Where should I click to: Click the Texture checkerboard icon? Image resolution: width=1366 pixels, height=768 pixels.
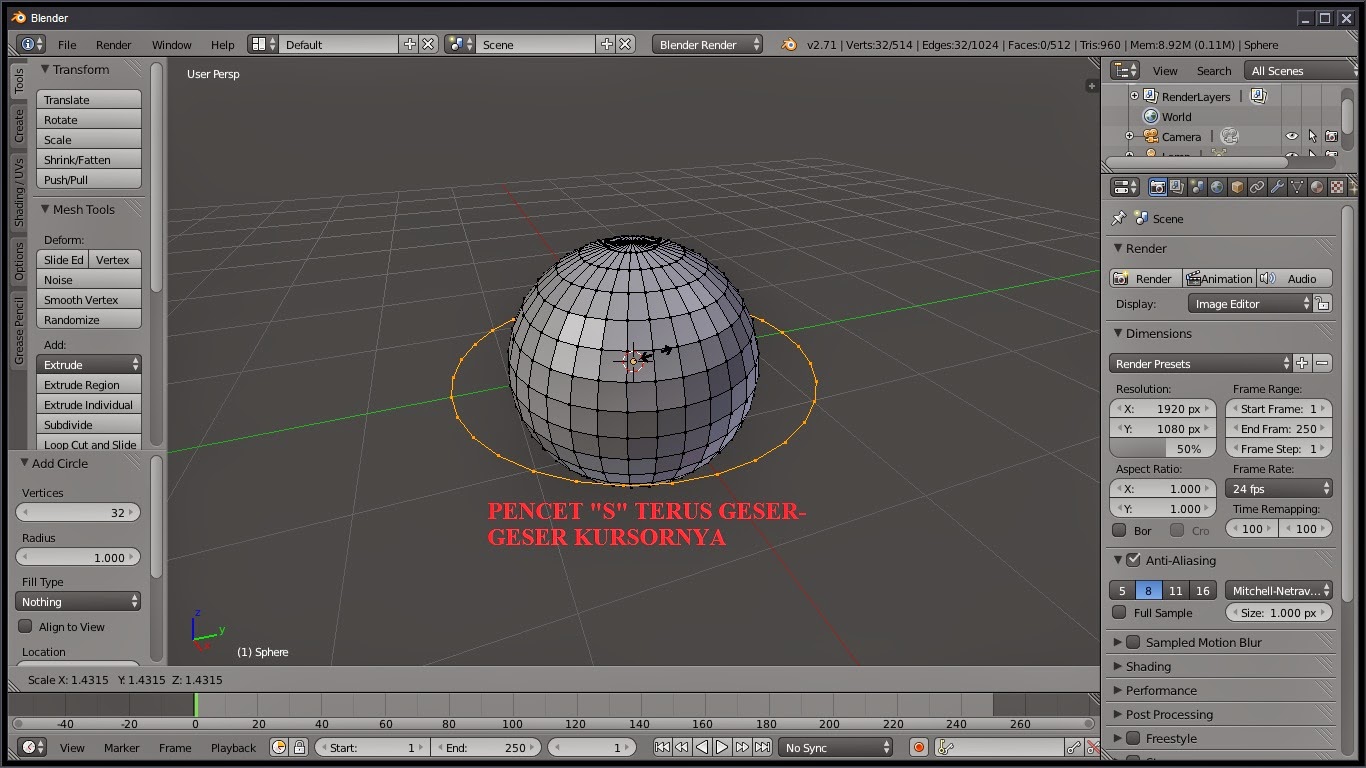click(1336, 187)
